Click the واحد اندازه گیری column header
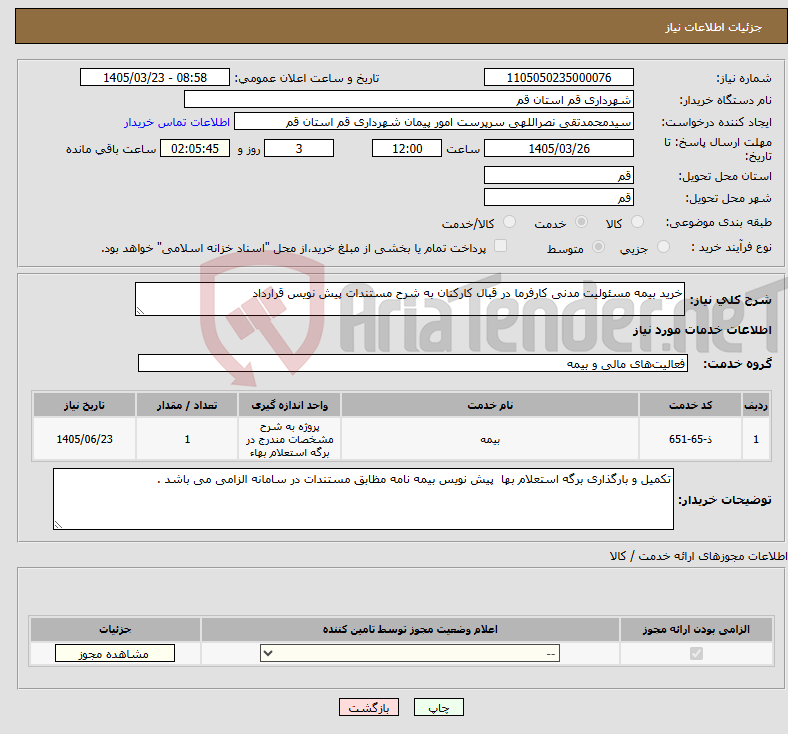This screenshot has height=734, width=788. pos(289,405)
